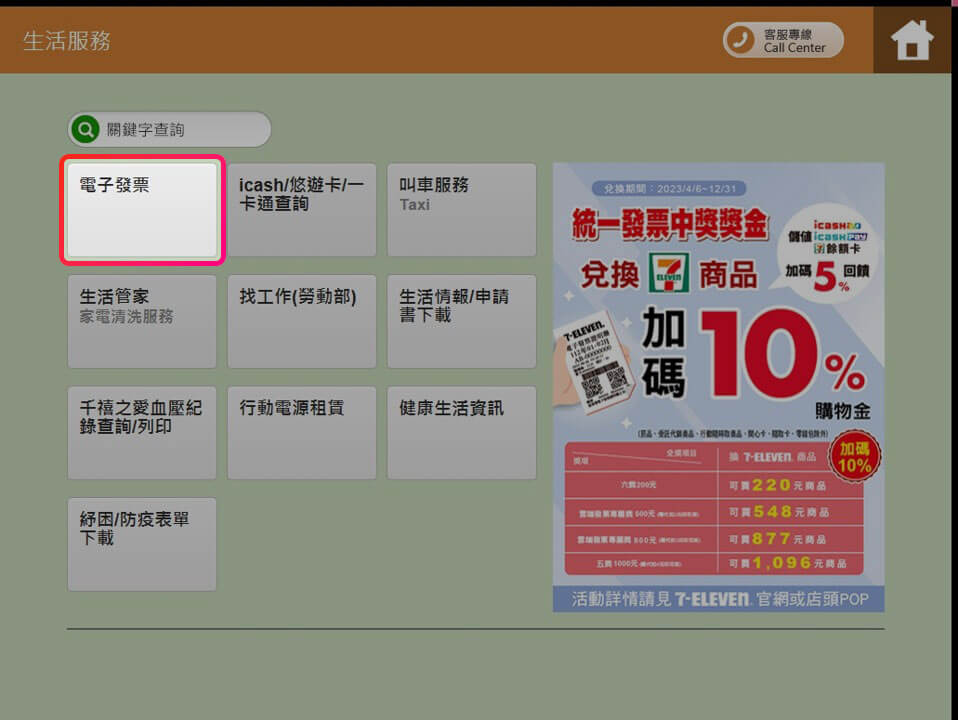Open the 健康生活資訊 tile
958x720 pixels.
(x=462, y=433)
